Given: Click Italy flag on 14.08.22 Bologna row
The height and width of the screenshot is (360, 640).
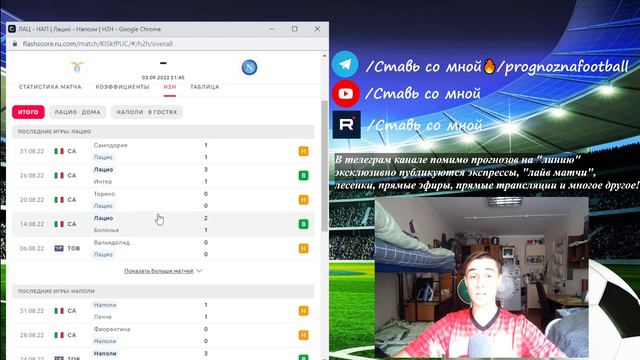Looking at the screenshot, I should click(x=59, y=224).
